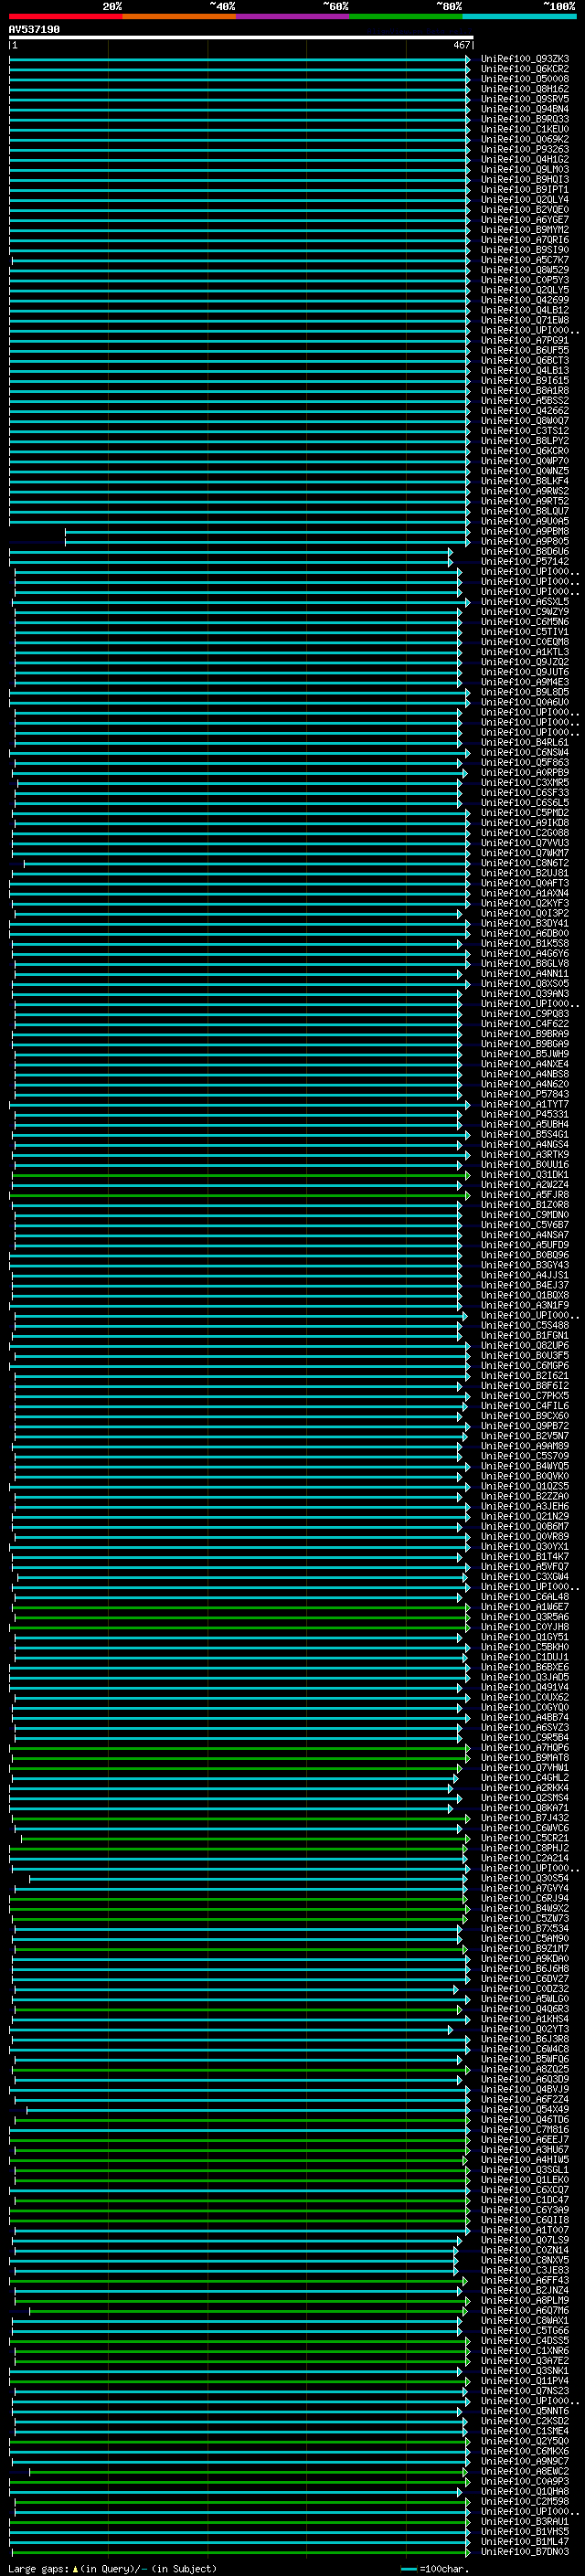Select hit UniRef100_B8LPY2
Screen dimensions: 585x2576
tap(525, 440)
